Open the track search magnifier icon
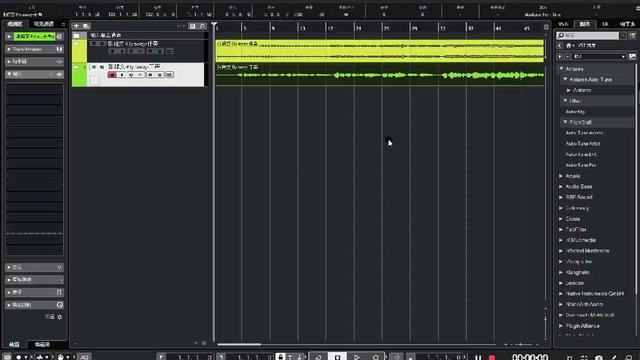The image size is (640, 360). (202, 26)
